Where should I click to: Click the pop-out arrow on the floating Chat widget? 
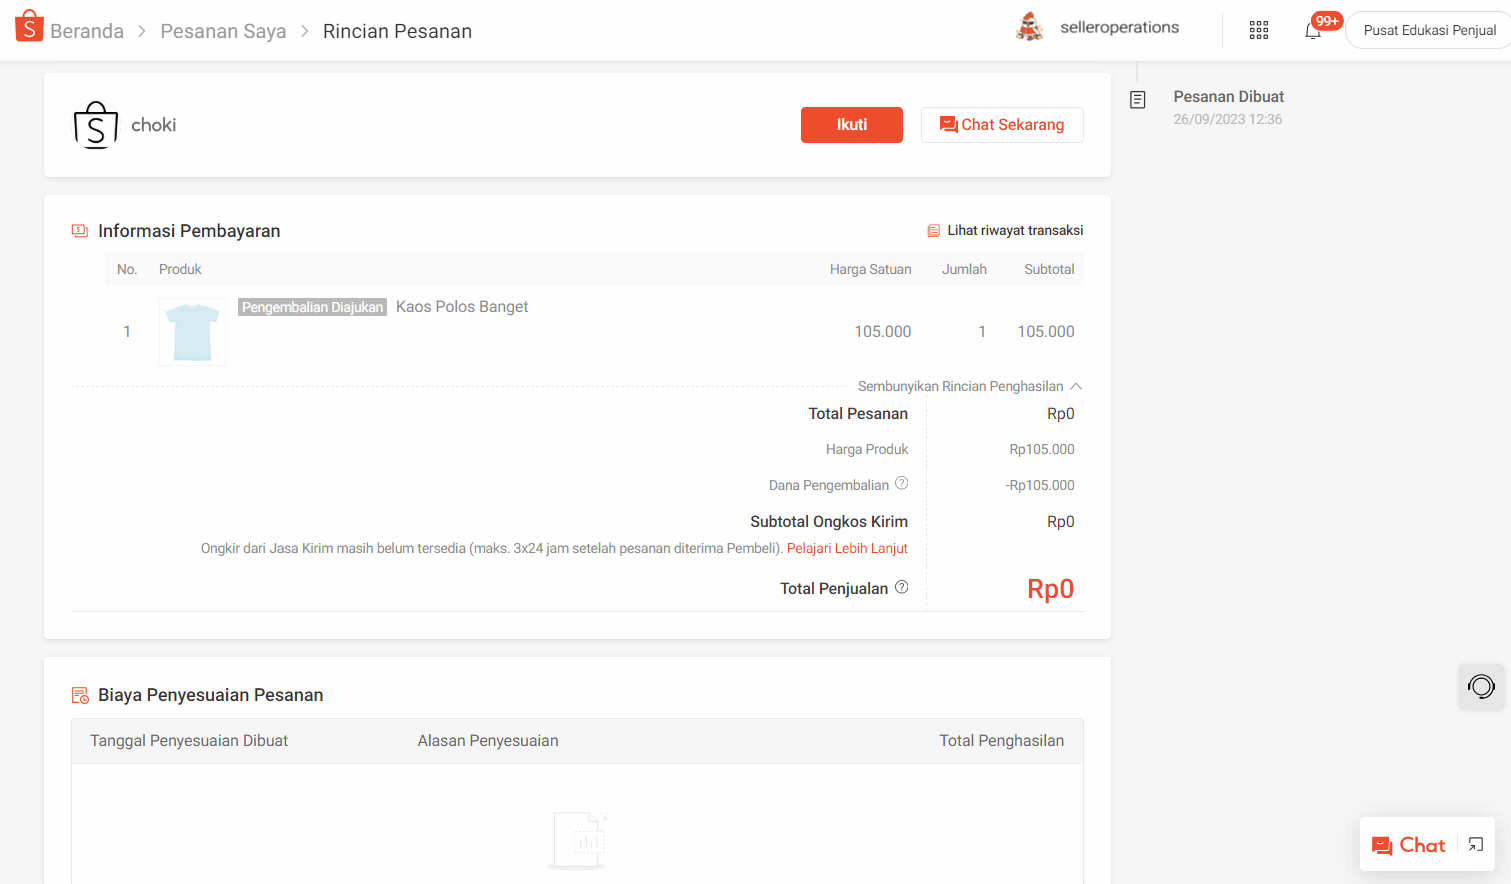[x=1474, y=845]
